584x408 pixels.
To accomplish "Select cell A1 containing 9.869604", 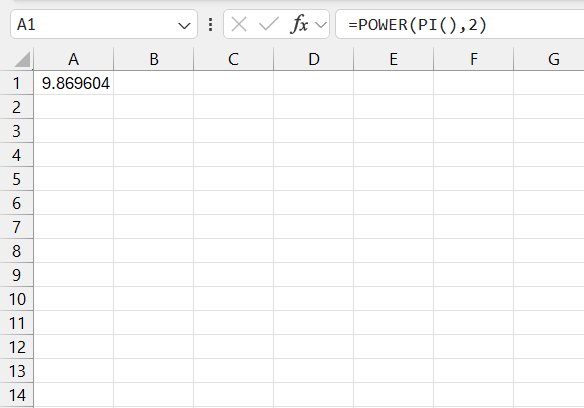I will [73, 83].
